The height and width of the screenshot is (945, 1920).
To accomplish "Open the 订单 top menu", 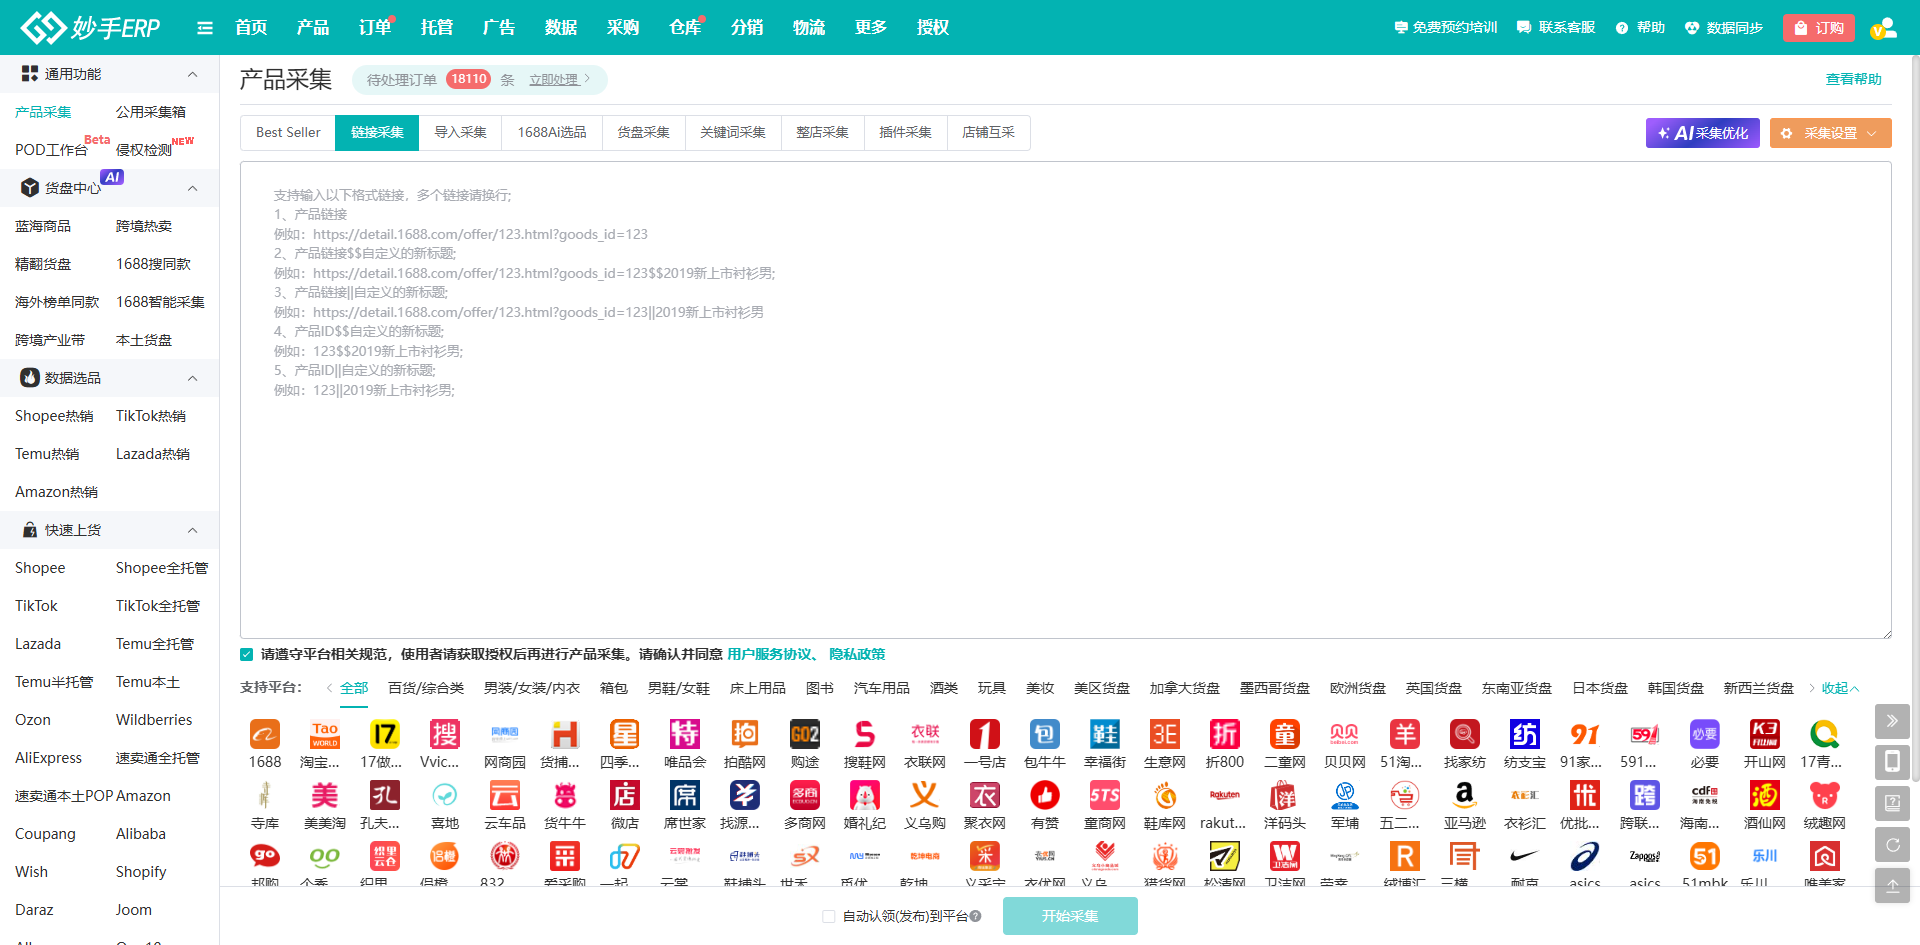I will click(375, 28).
